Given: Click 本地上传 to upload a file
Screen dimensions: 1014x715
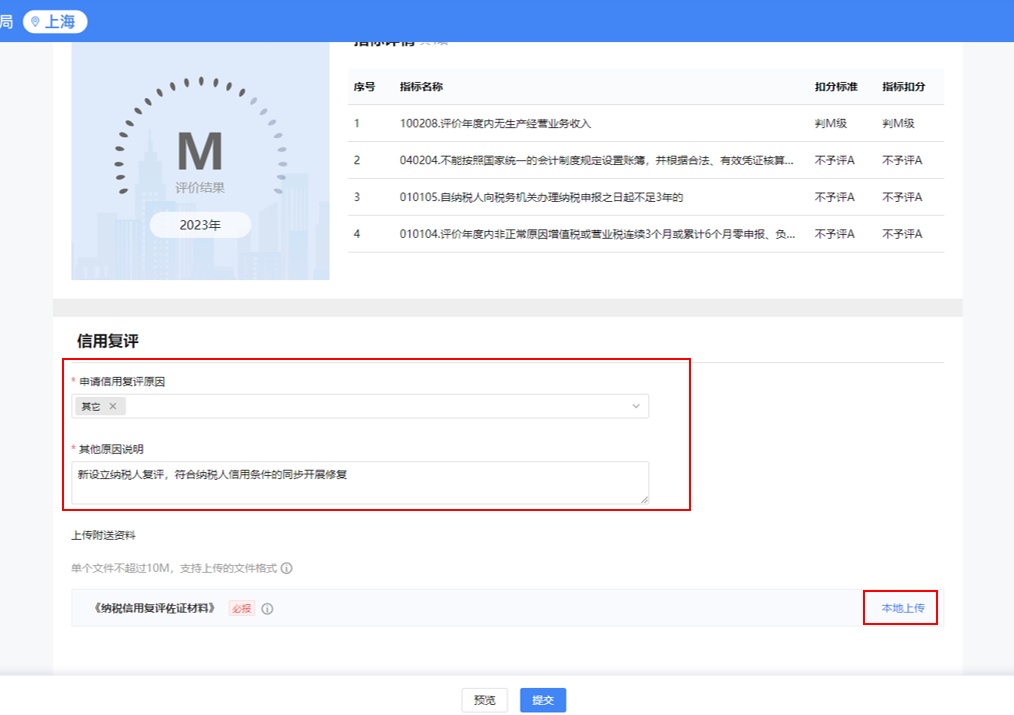Looking at the screenshot, I should [x=902, y=608].
